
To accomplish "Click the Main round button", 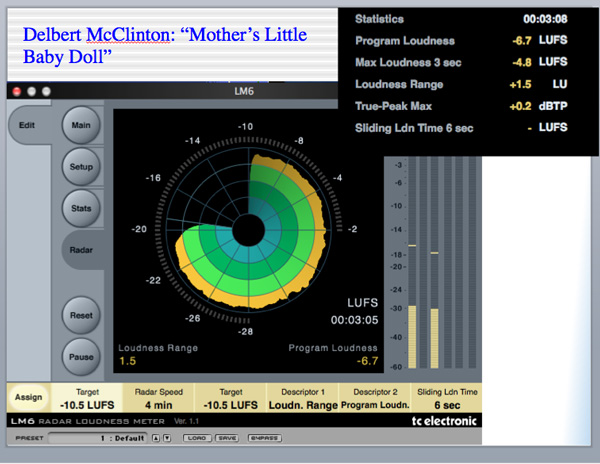I will pyautogui.click(x=81, y=125).
